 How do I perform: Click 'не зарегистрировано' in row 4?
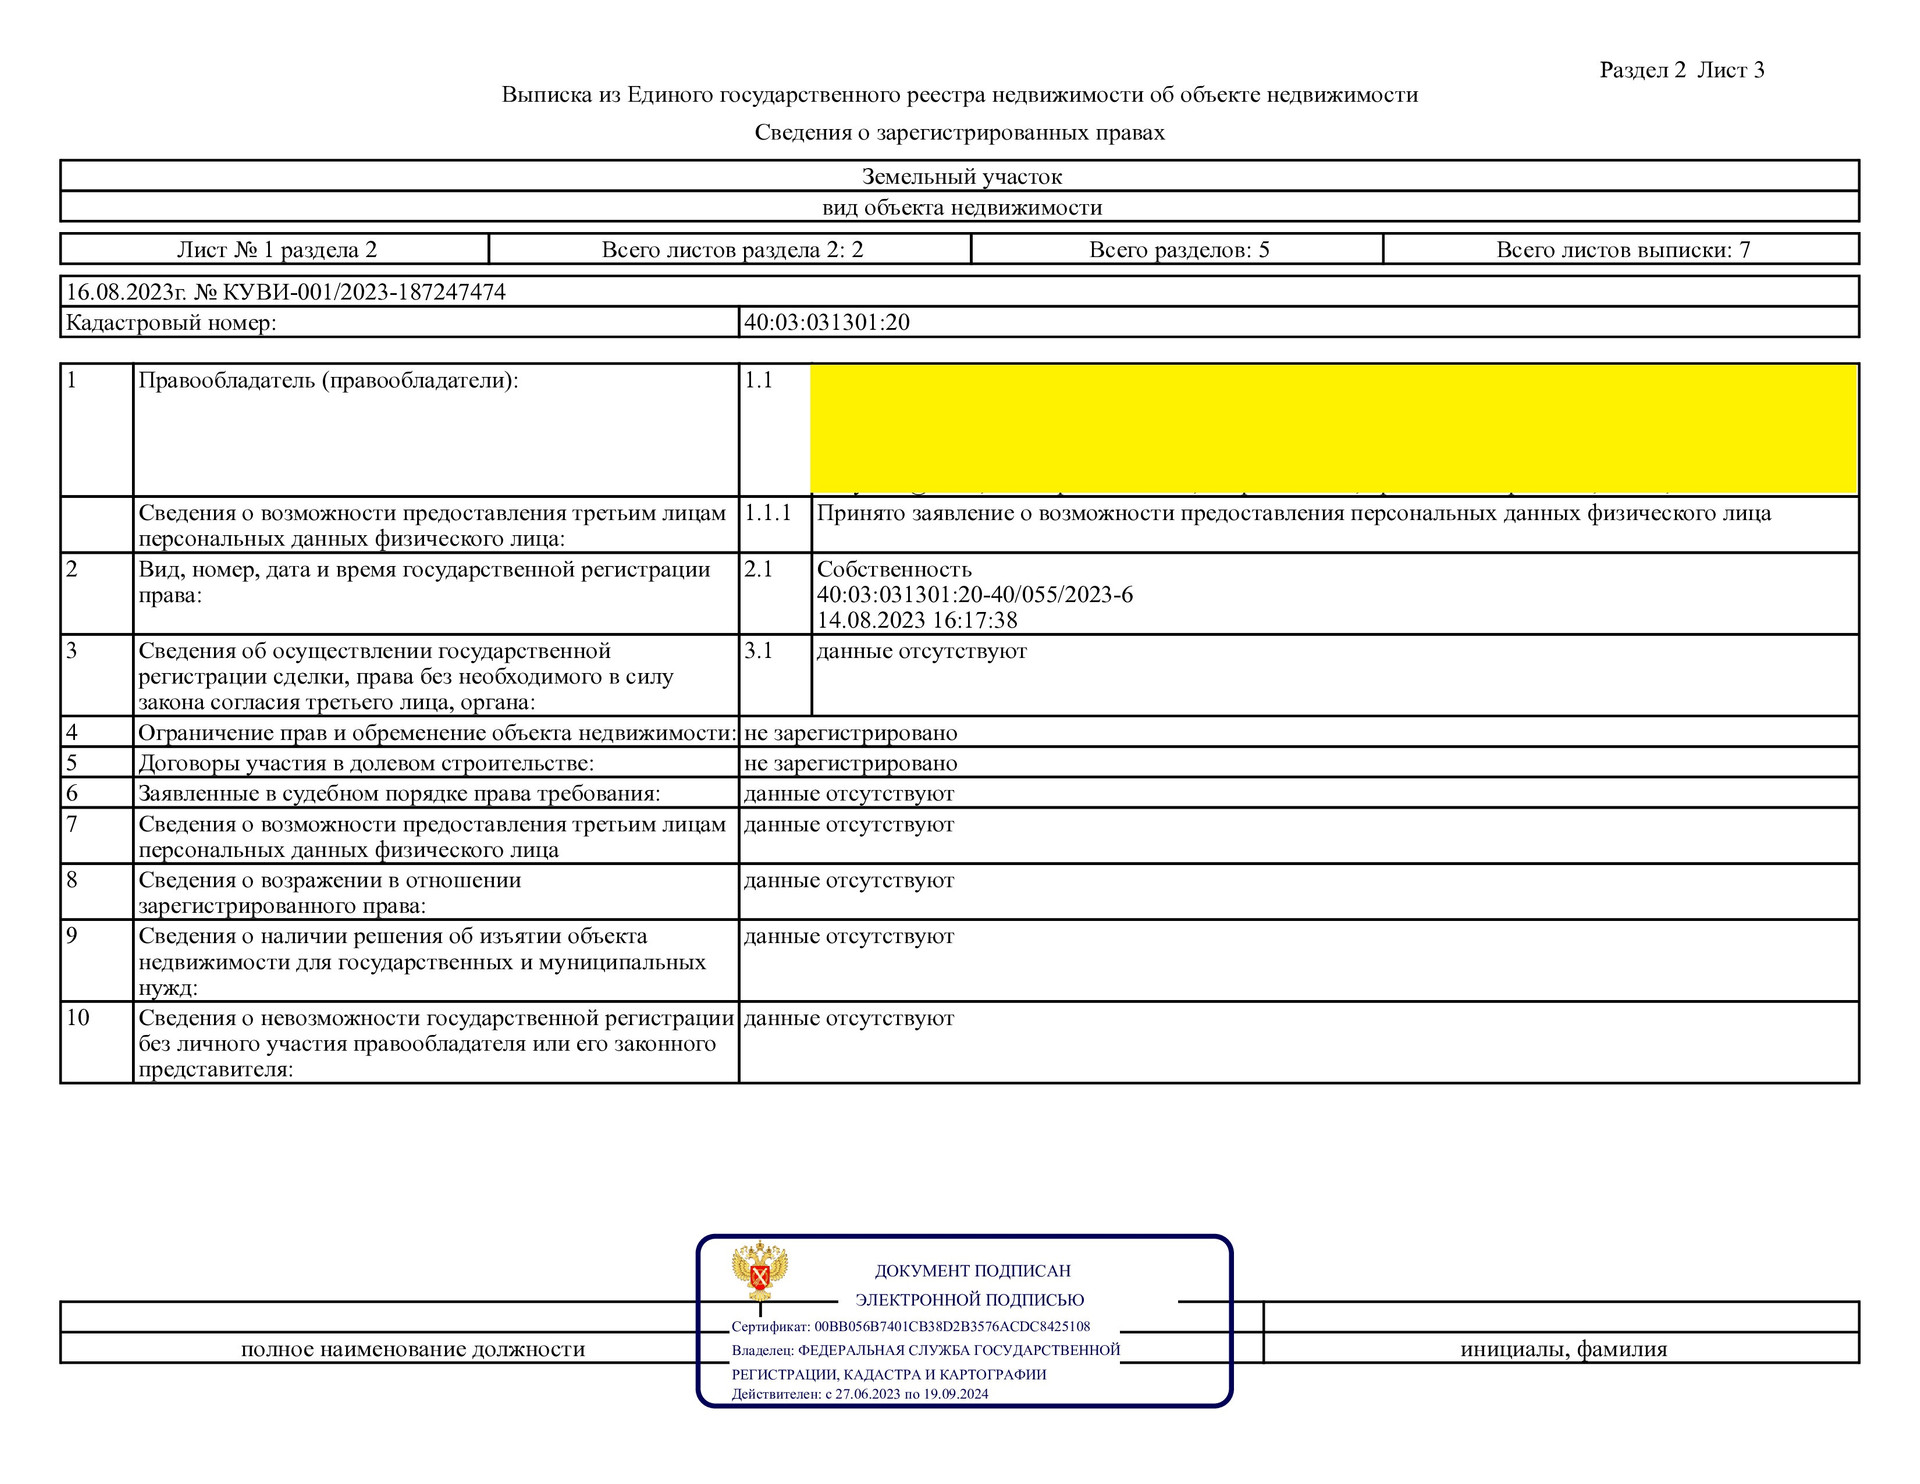coord(850,733)
